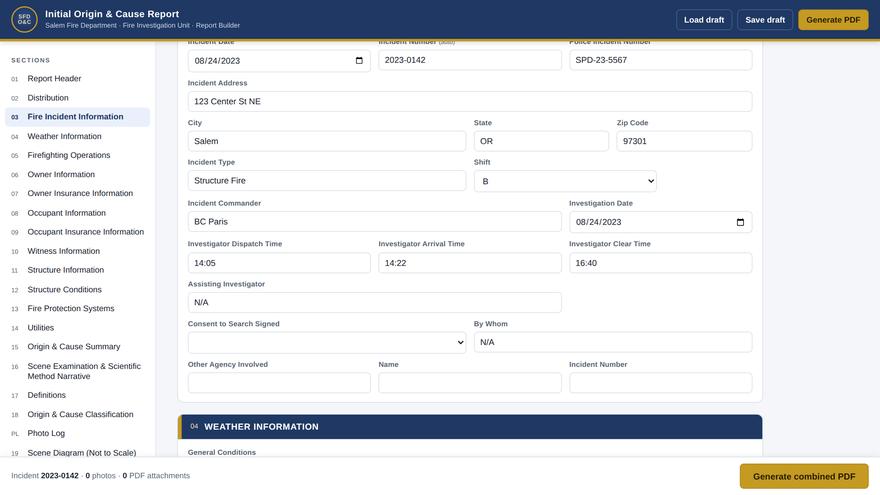
Task: Go to Distribution section
Action: pos(77,98)
